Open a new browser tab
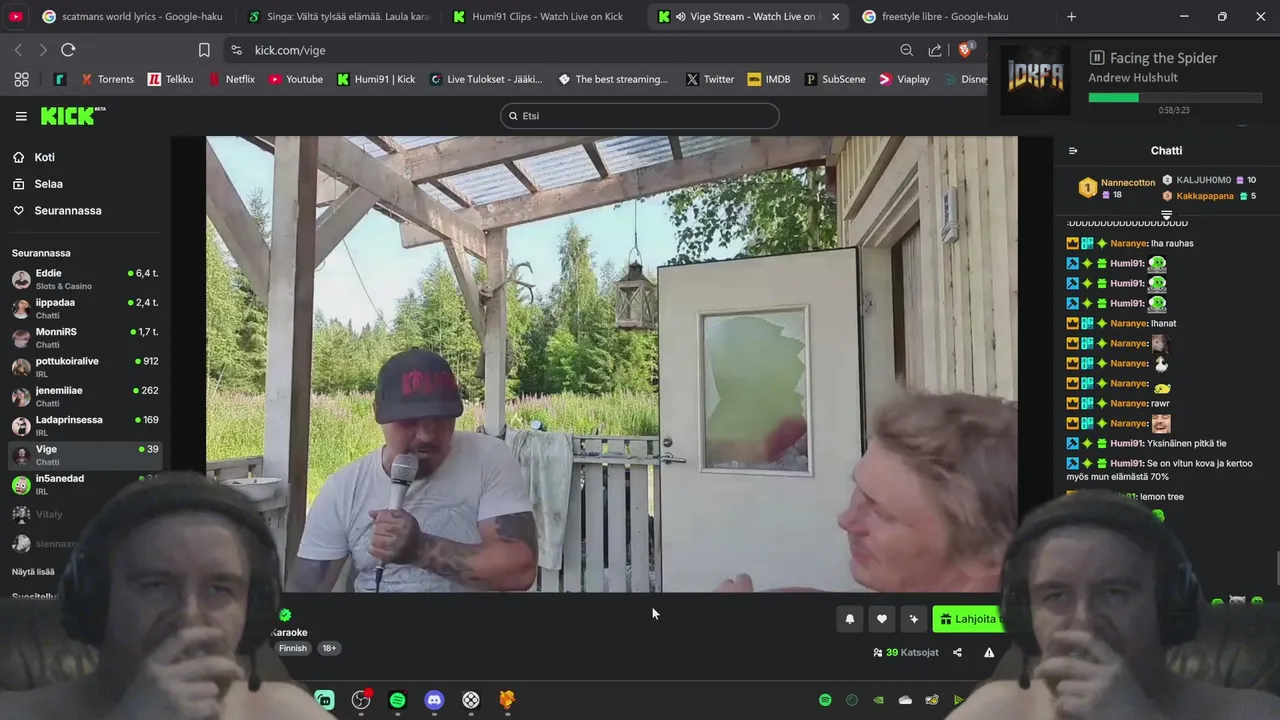1280x720 pixels. pos(1071,16)
